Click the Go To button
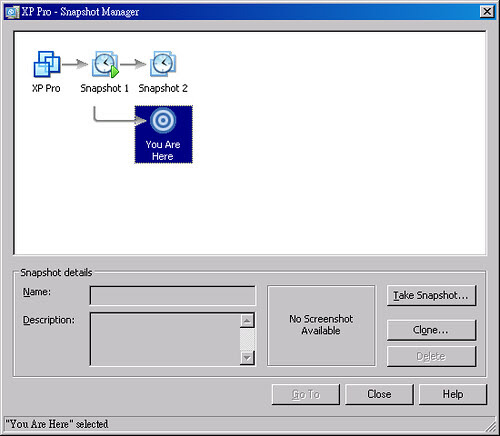The image size is (500, 436). 306,394
